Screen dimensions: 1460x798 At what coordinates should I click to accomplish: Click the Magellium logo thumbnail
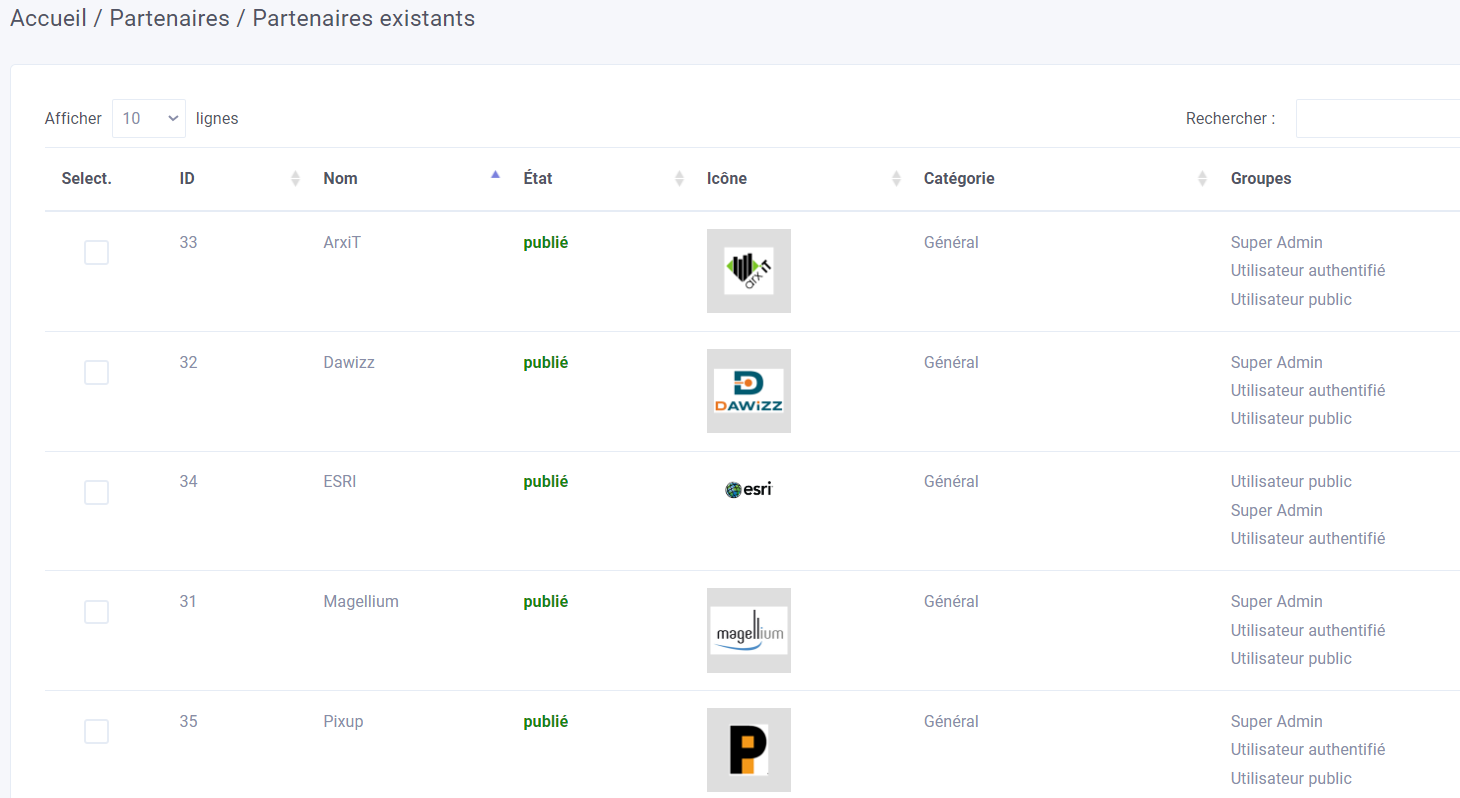click(x=748, y=630)
